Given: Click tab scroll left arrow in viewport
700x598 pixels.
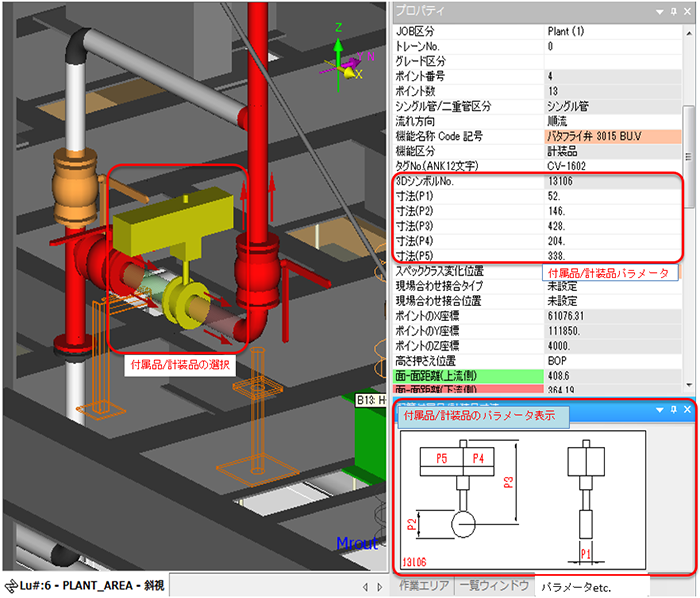Looking at the screenshot, I should [x=365, y=587].
